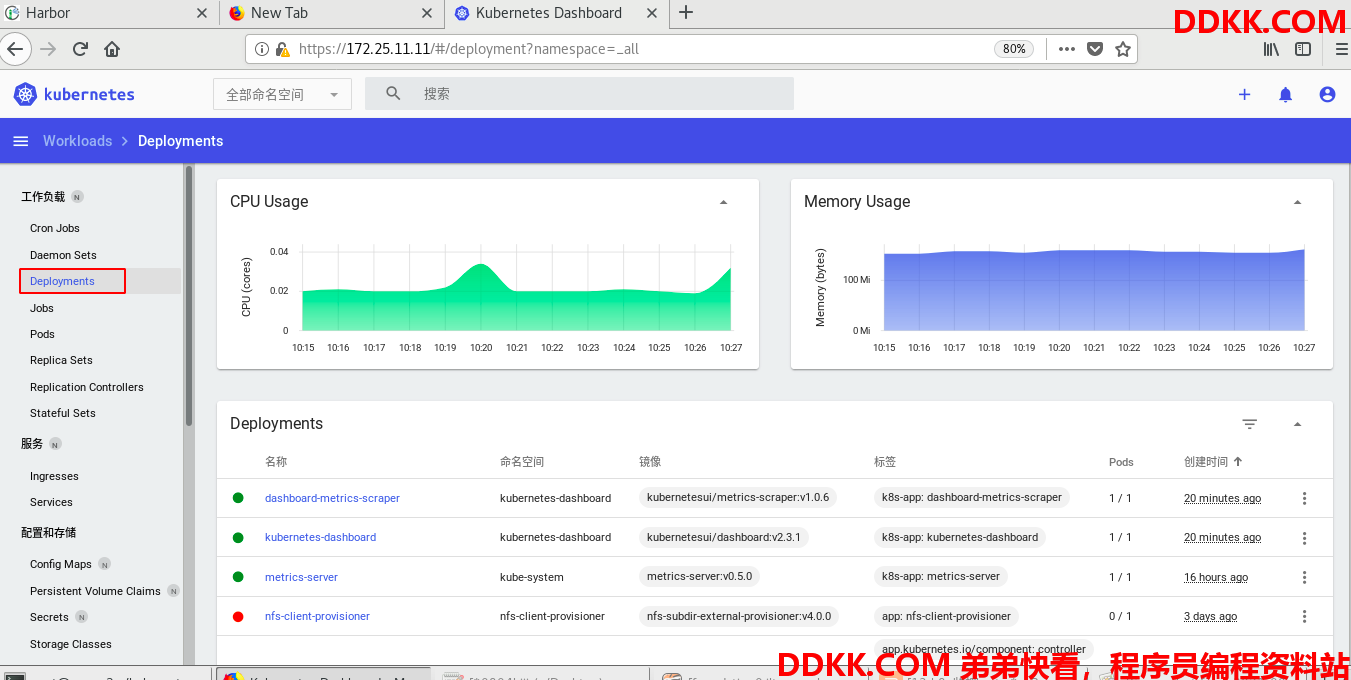Click insecure connection lock icon
The image size is (1351, 680).
[x=282, y=49]
